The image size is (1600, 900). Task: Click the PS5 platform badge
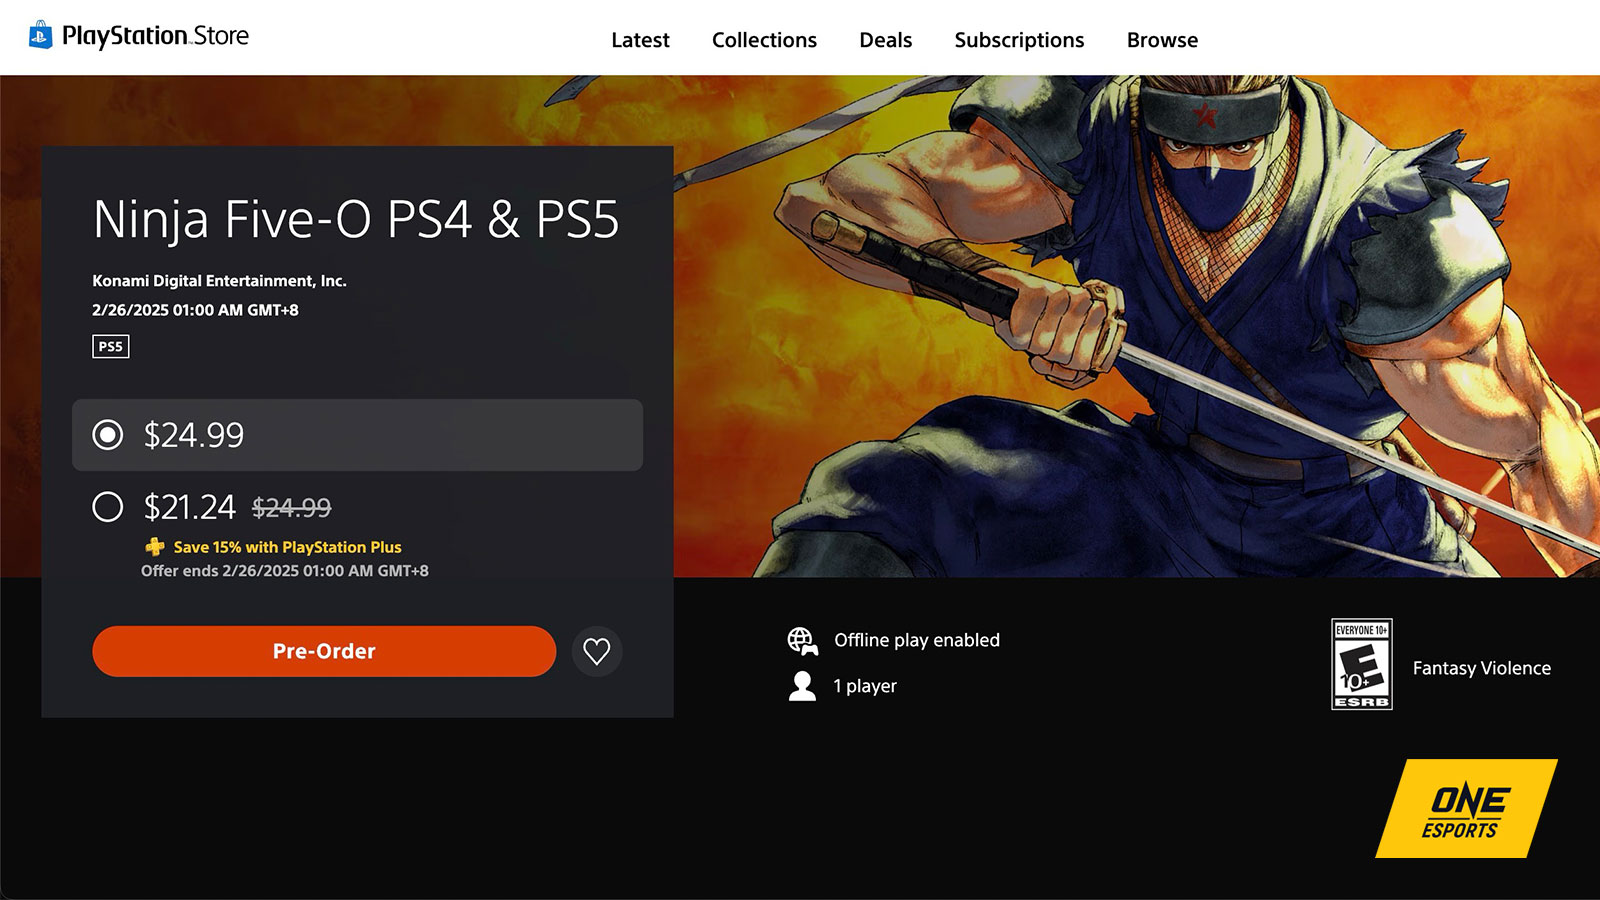click(x=110, y=346)
